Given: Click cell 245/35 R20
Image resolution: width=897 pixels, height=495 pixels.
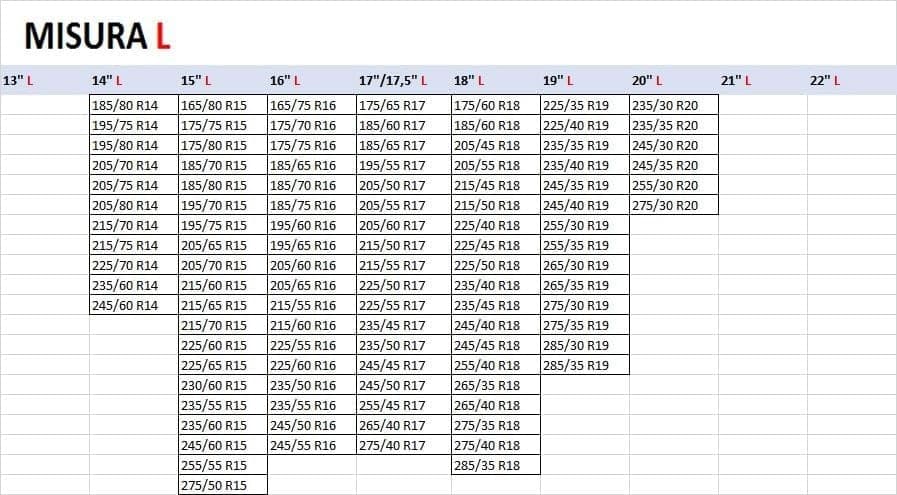Looking at the screenshot, I should point(674,165).
